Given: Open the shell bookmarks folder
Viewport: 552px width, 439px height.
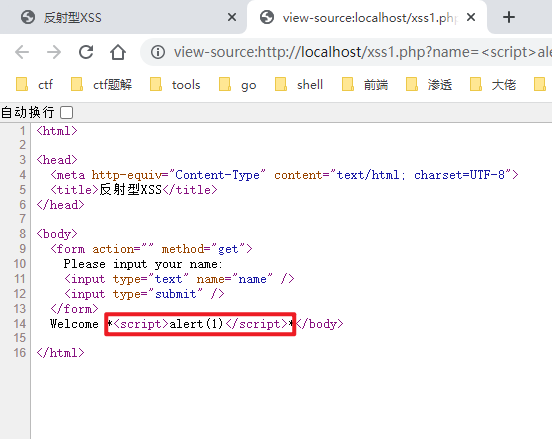Looking at the screenshot, I should pyautogui.click(x=299, y=85).
